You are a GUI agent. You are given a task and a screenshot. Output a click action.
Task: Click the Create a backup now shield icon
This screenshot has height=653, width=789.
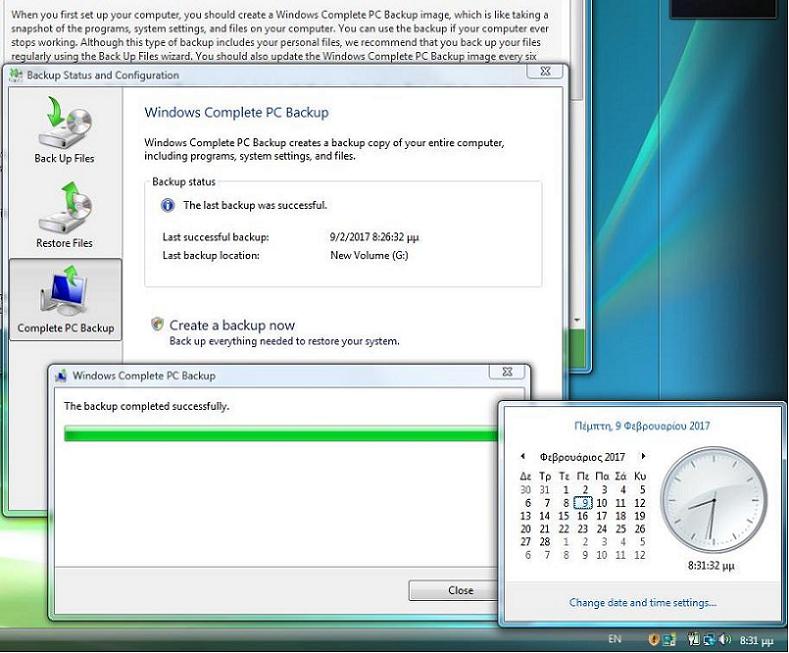pos(157,324)
